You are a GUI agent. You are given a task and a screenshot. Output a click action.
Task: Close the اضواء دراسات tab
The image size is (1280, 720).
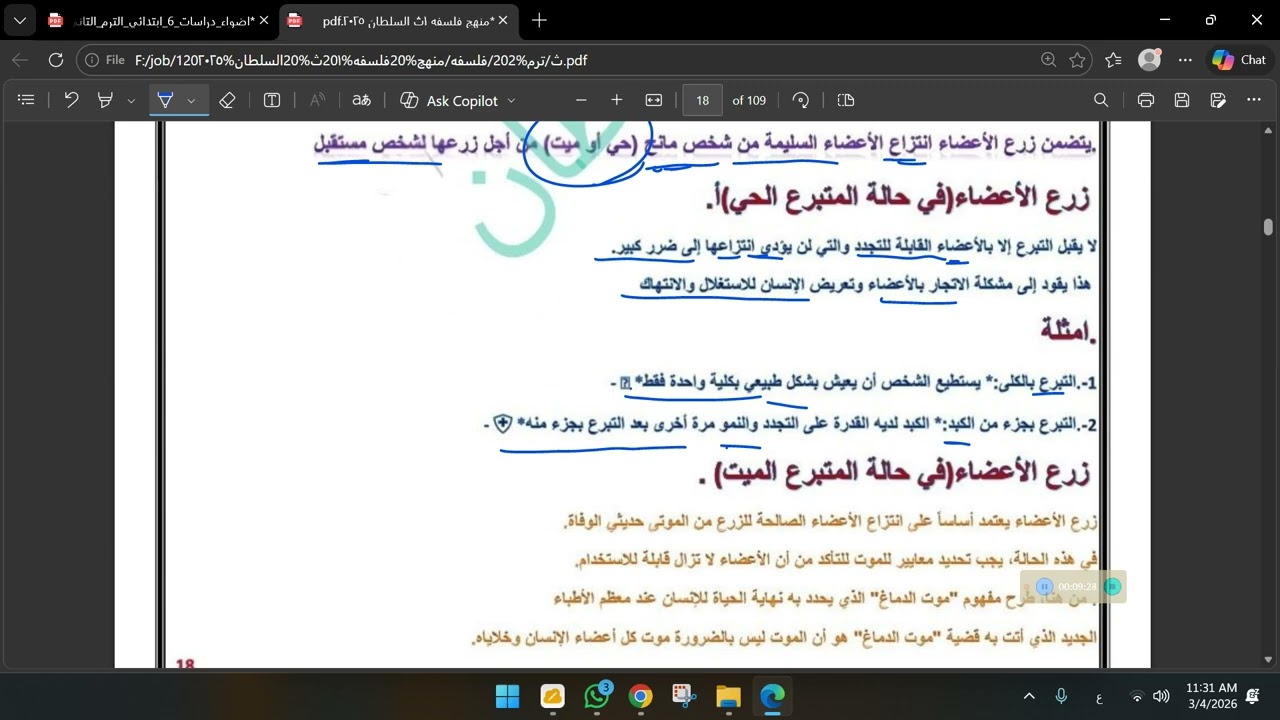point(263,20)
